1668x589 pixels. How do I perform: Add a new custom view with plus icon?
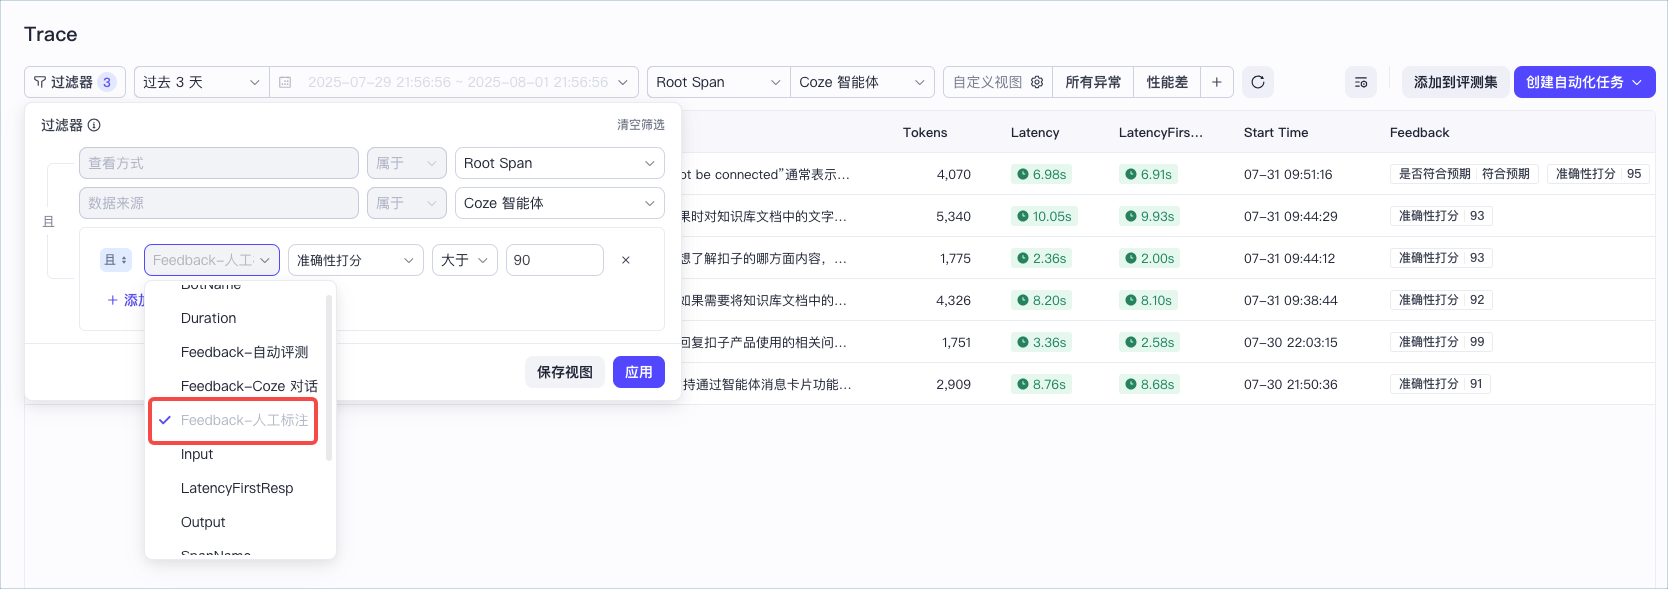pos(1216,82)
